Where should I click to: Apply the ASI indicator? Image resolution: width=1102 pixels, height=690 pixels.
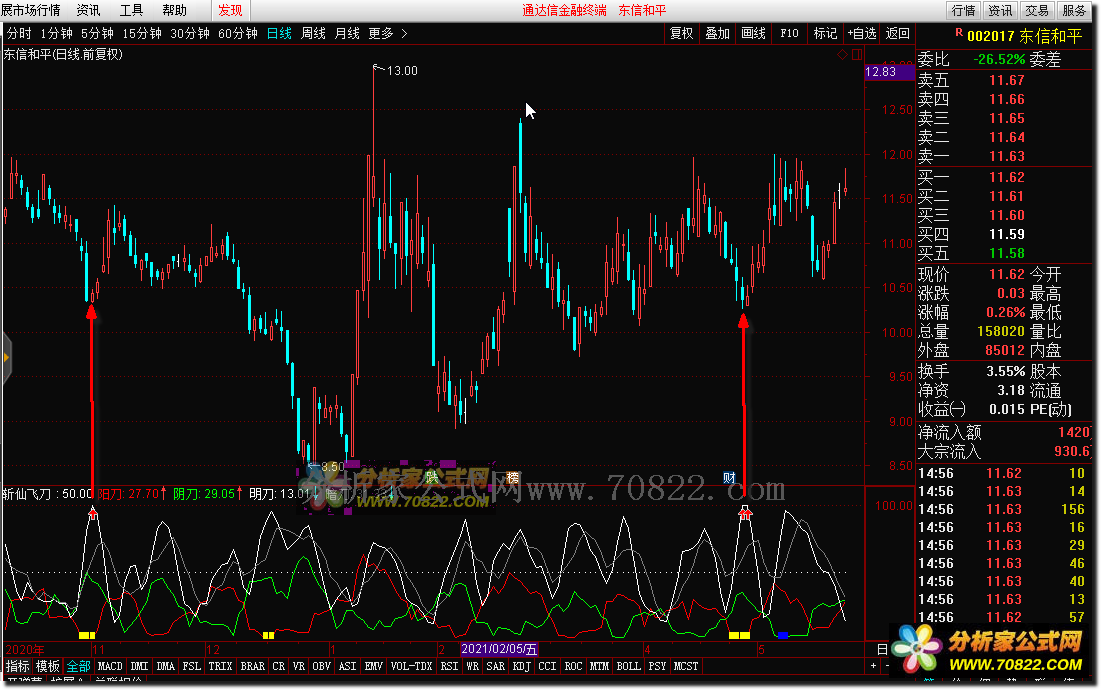click(348, 666)
